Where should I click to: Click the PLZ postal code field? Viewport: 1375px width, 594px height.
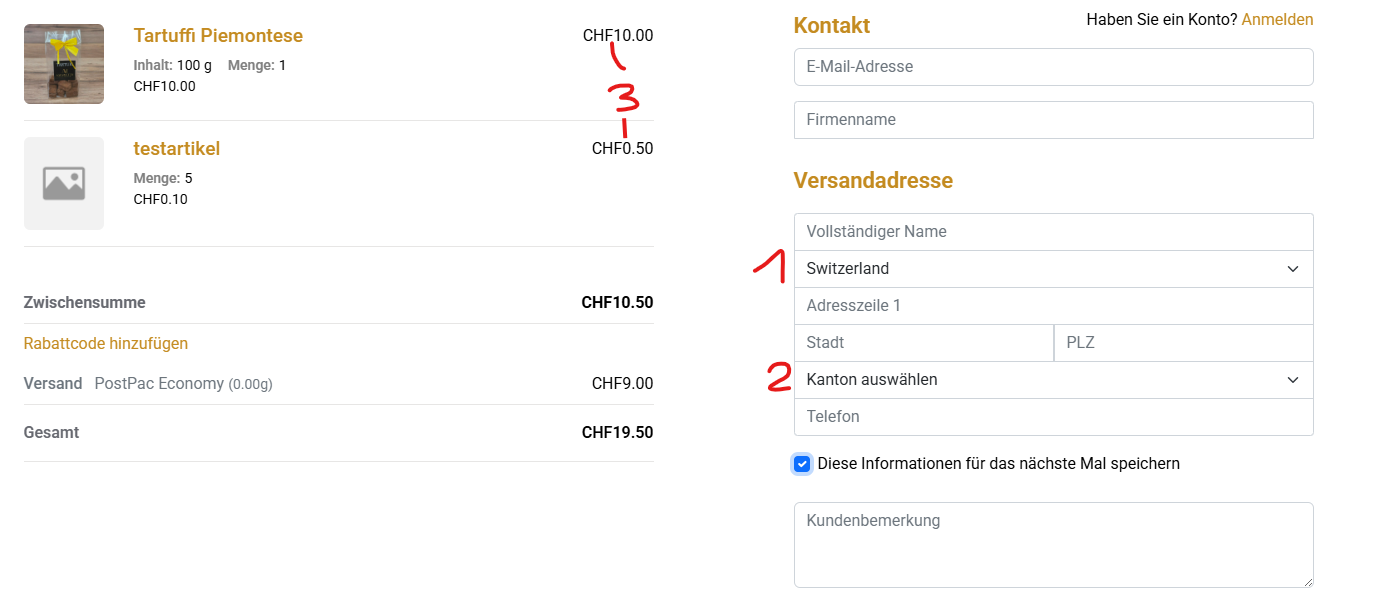[1183, 343]
